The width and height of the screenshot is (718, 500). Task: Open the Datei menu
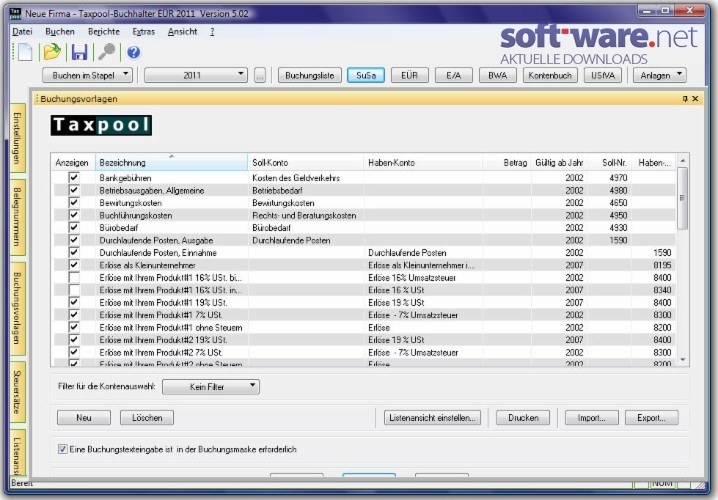click(x=22, y=32)
